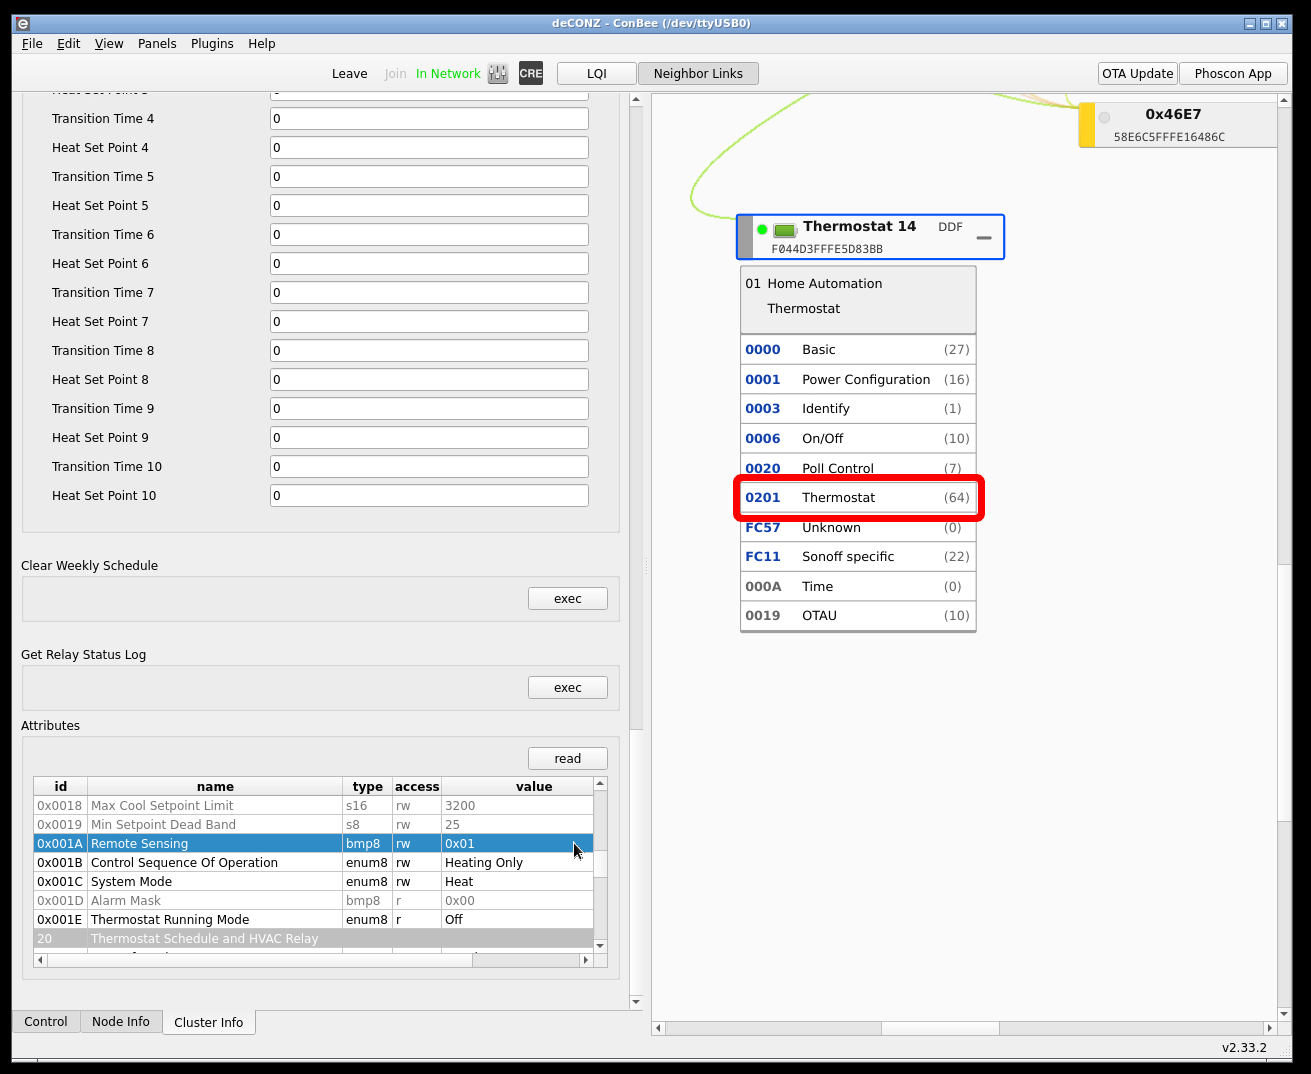Click the node view horizontal scrollbar thumb
This screenshot has height=1074, width=1311.
(x=939, y=1028)
